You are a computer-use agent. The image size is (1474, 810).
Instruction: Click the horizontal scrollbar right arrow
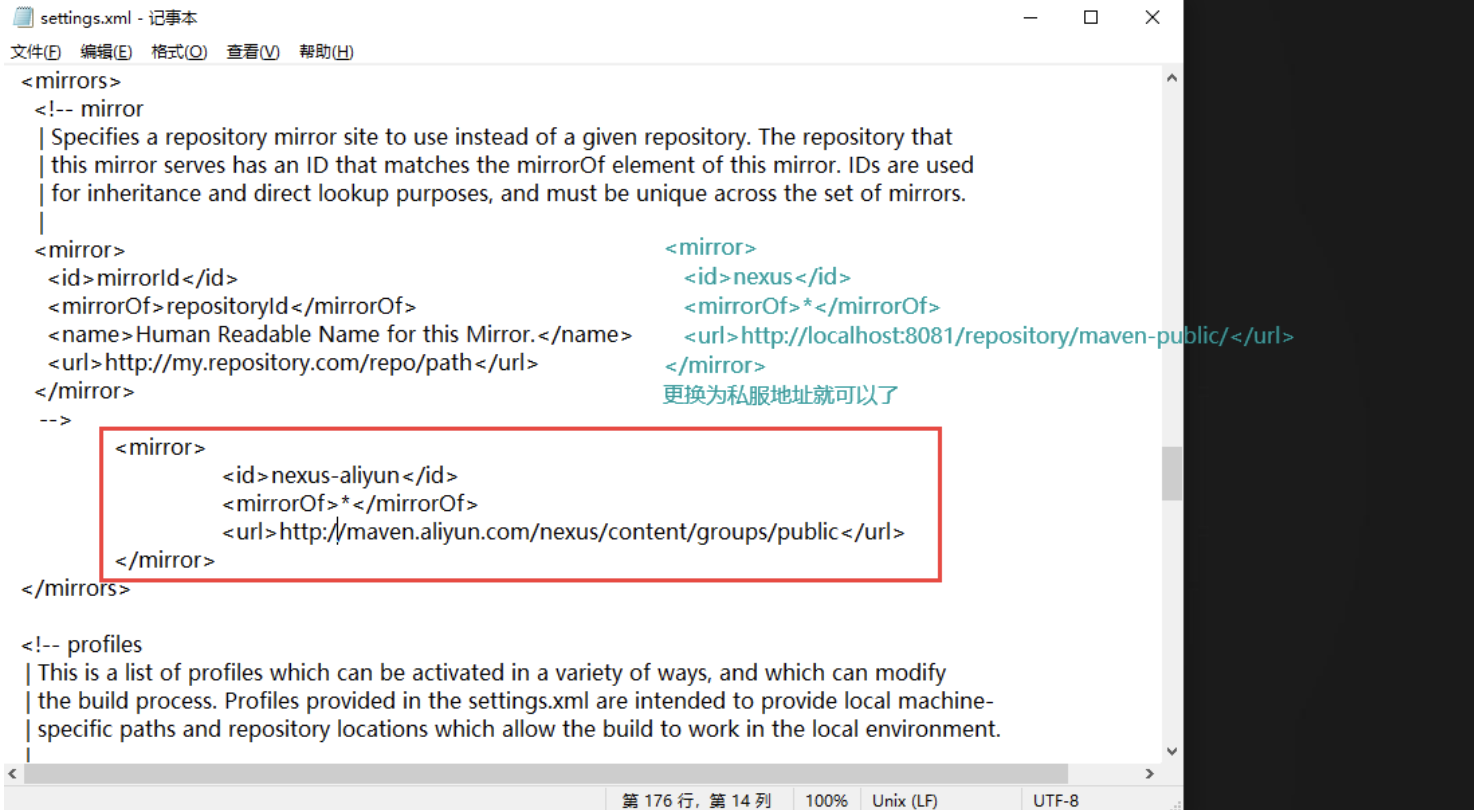pos(1151,773)
